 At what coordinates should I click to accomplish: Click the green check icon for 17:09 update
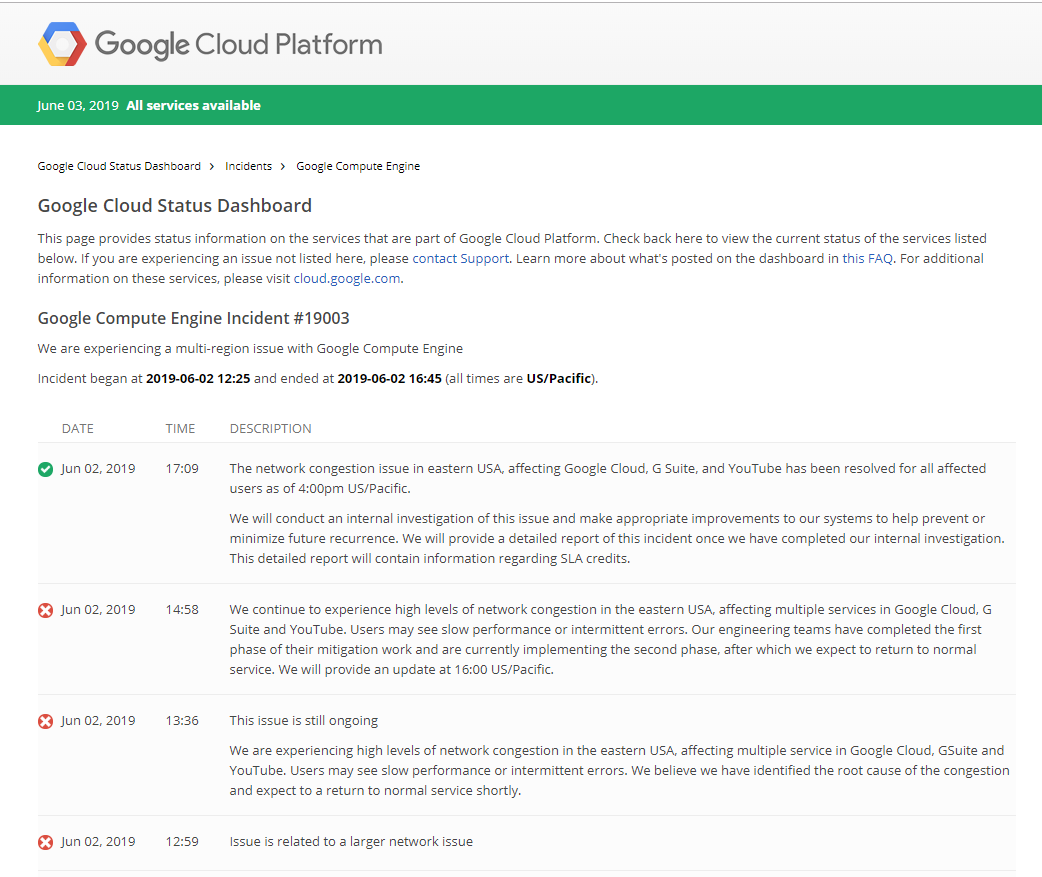[45, 470]
